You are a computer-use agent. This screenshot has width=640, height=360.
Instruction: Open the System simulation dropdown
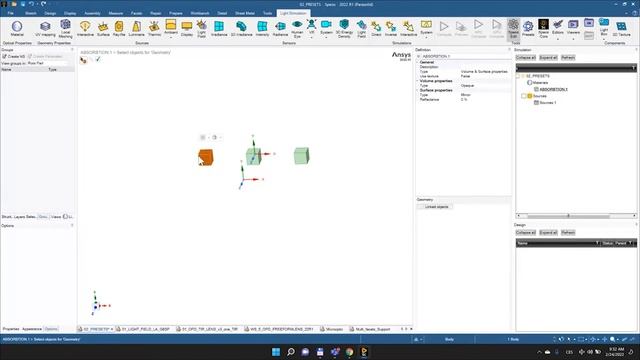pos(426,38)
